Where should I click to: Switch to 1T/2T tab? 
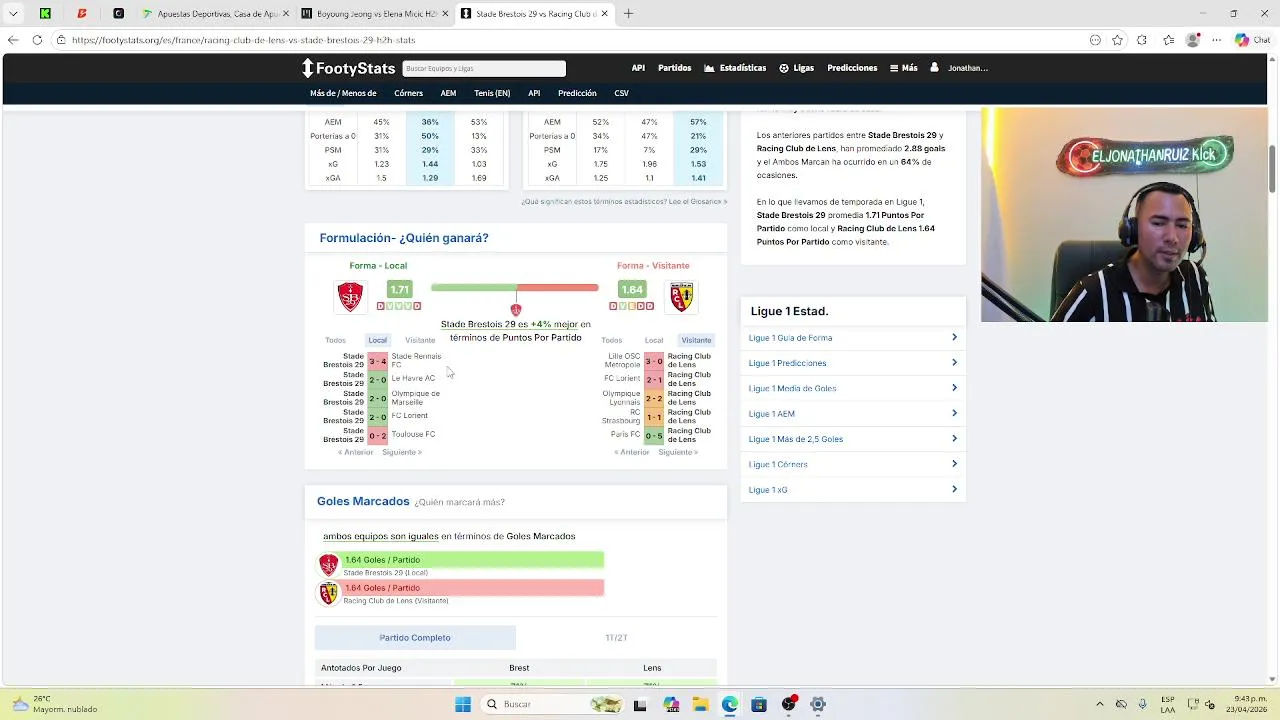pyautogui.click(x=616, y=637)
